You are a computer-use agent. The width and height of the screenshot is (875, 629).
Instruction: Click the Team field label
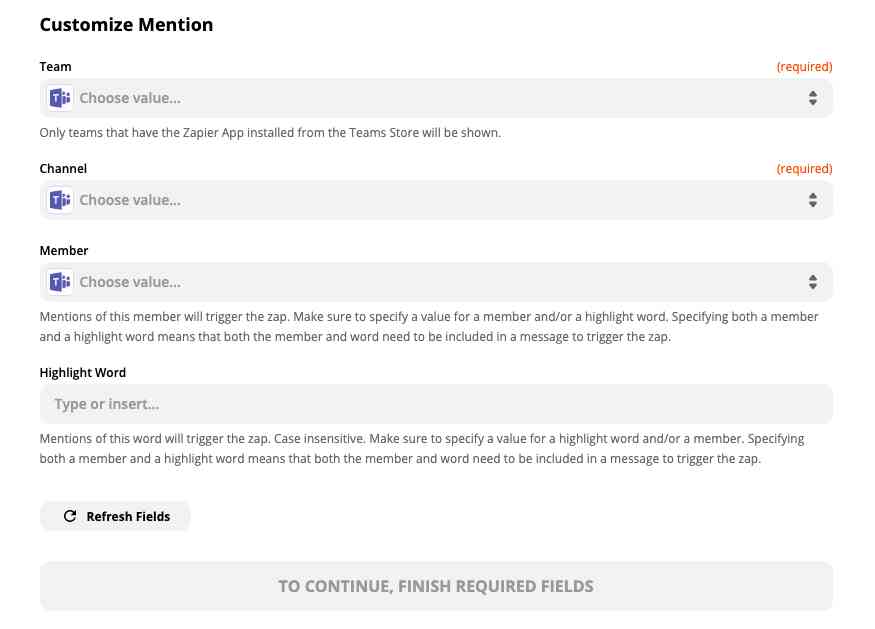click(x=55, y=66)
